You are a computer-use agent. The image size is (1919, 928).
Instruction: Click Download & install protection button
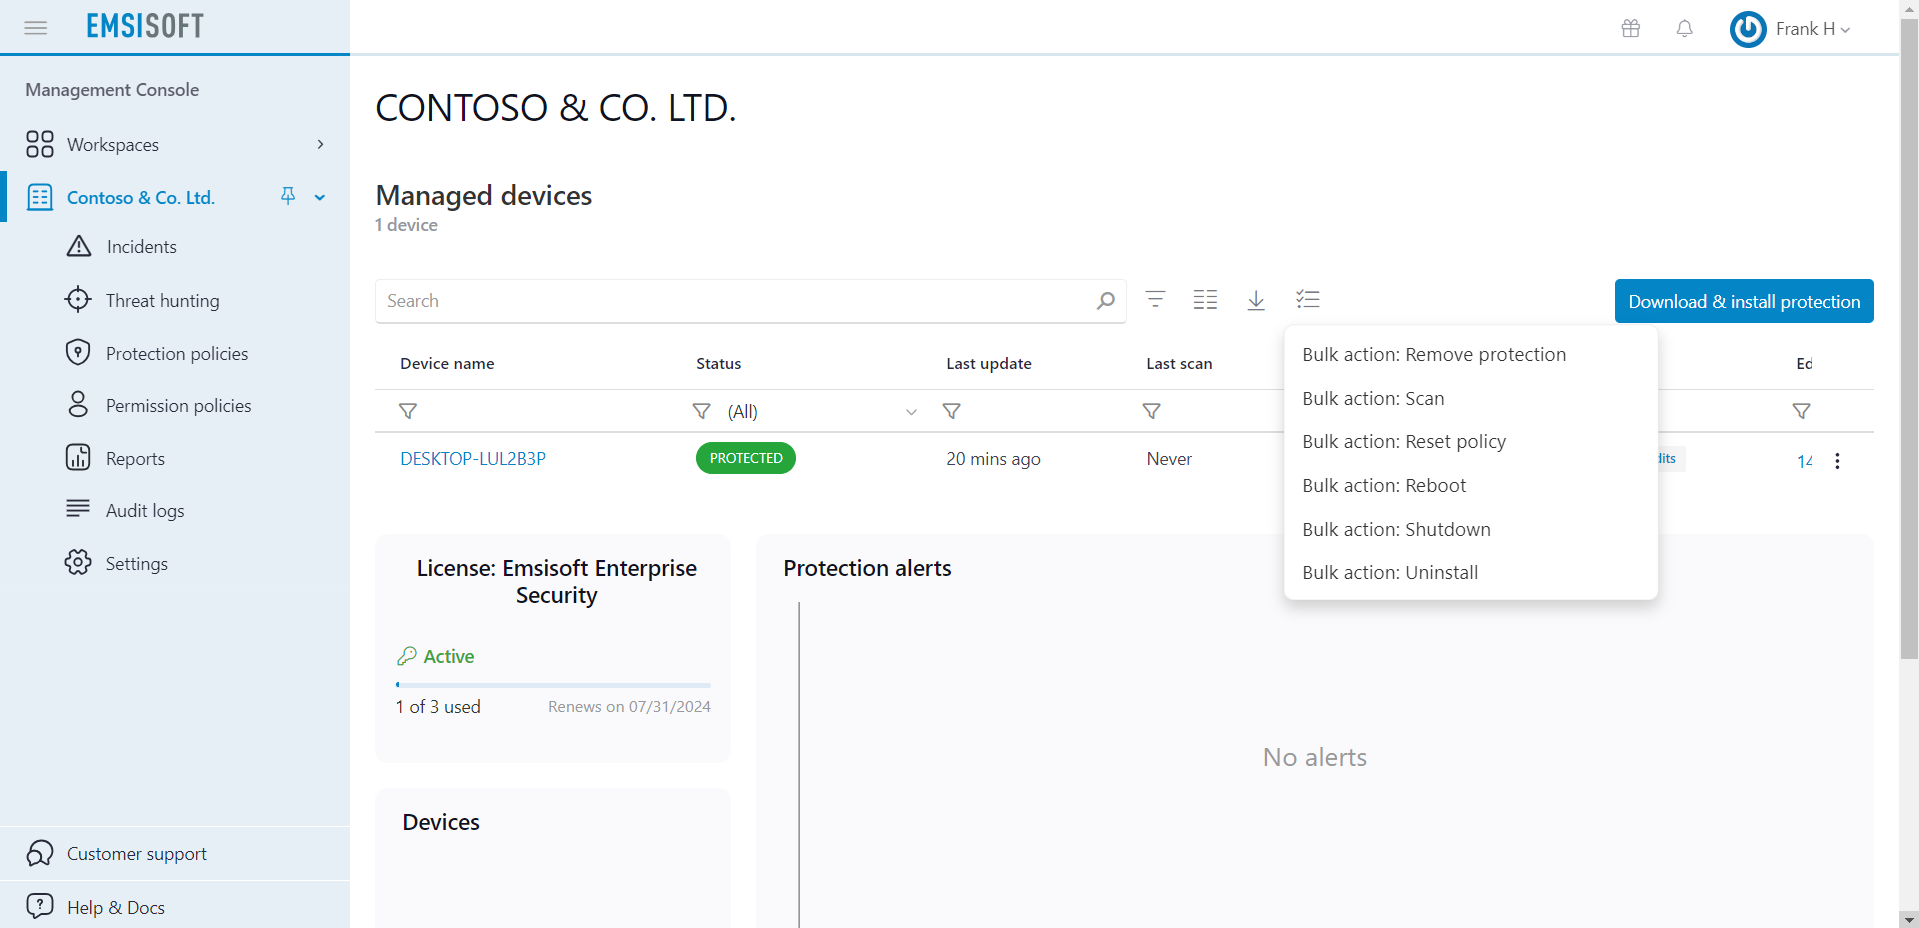point(1744,301)
